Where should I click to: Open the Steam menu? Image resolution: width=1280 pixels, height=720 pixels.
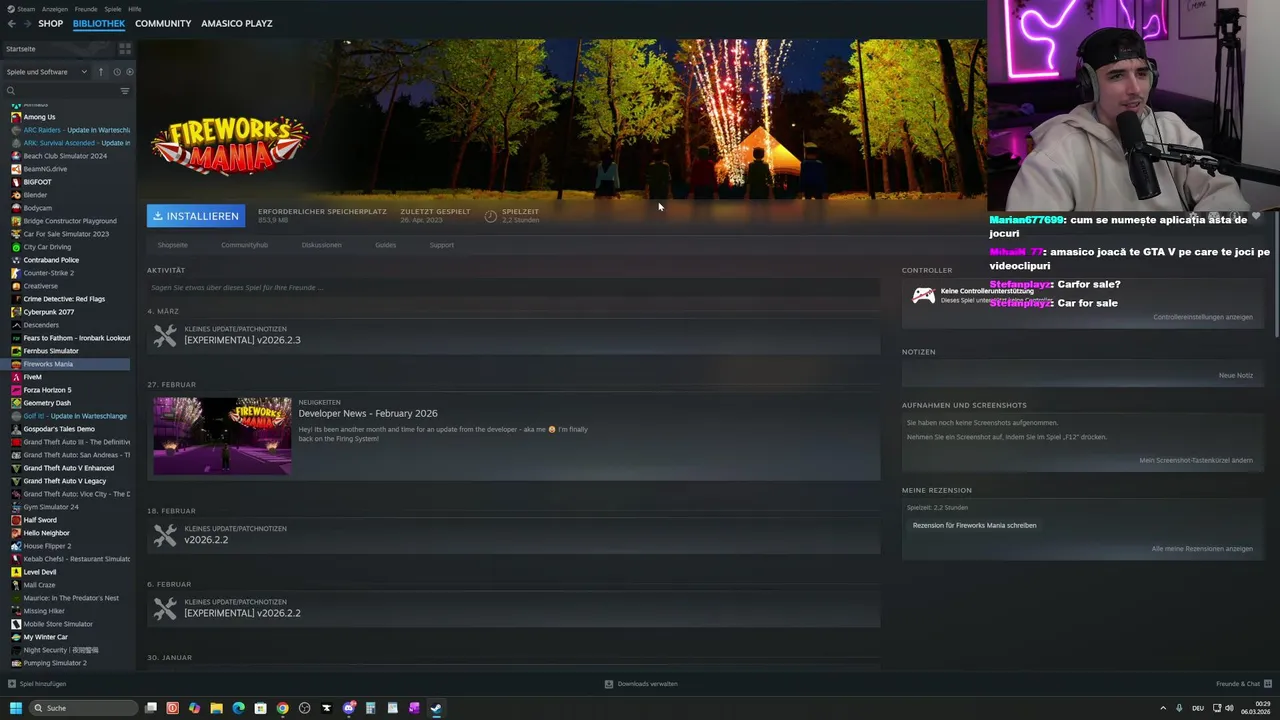pyautogui.click(x=26, y=9)
